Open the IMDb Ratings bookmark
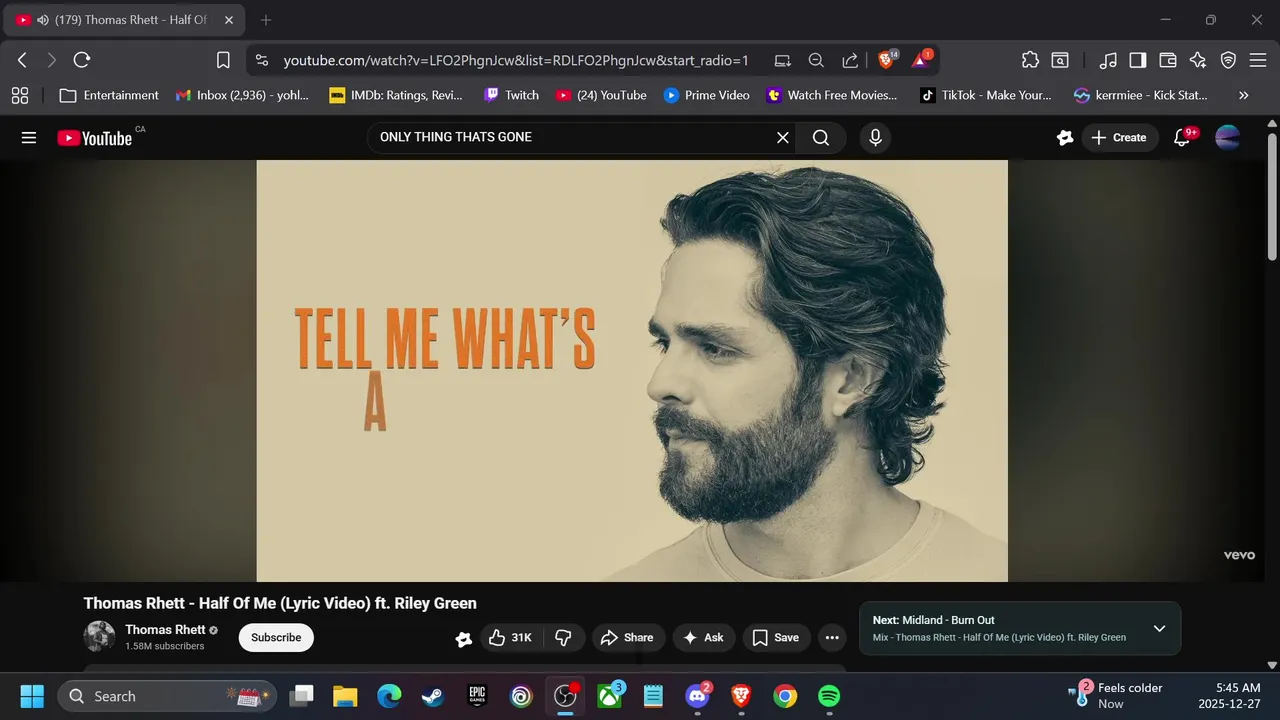 click(x=398, y=95)
